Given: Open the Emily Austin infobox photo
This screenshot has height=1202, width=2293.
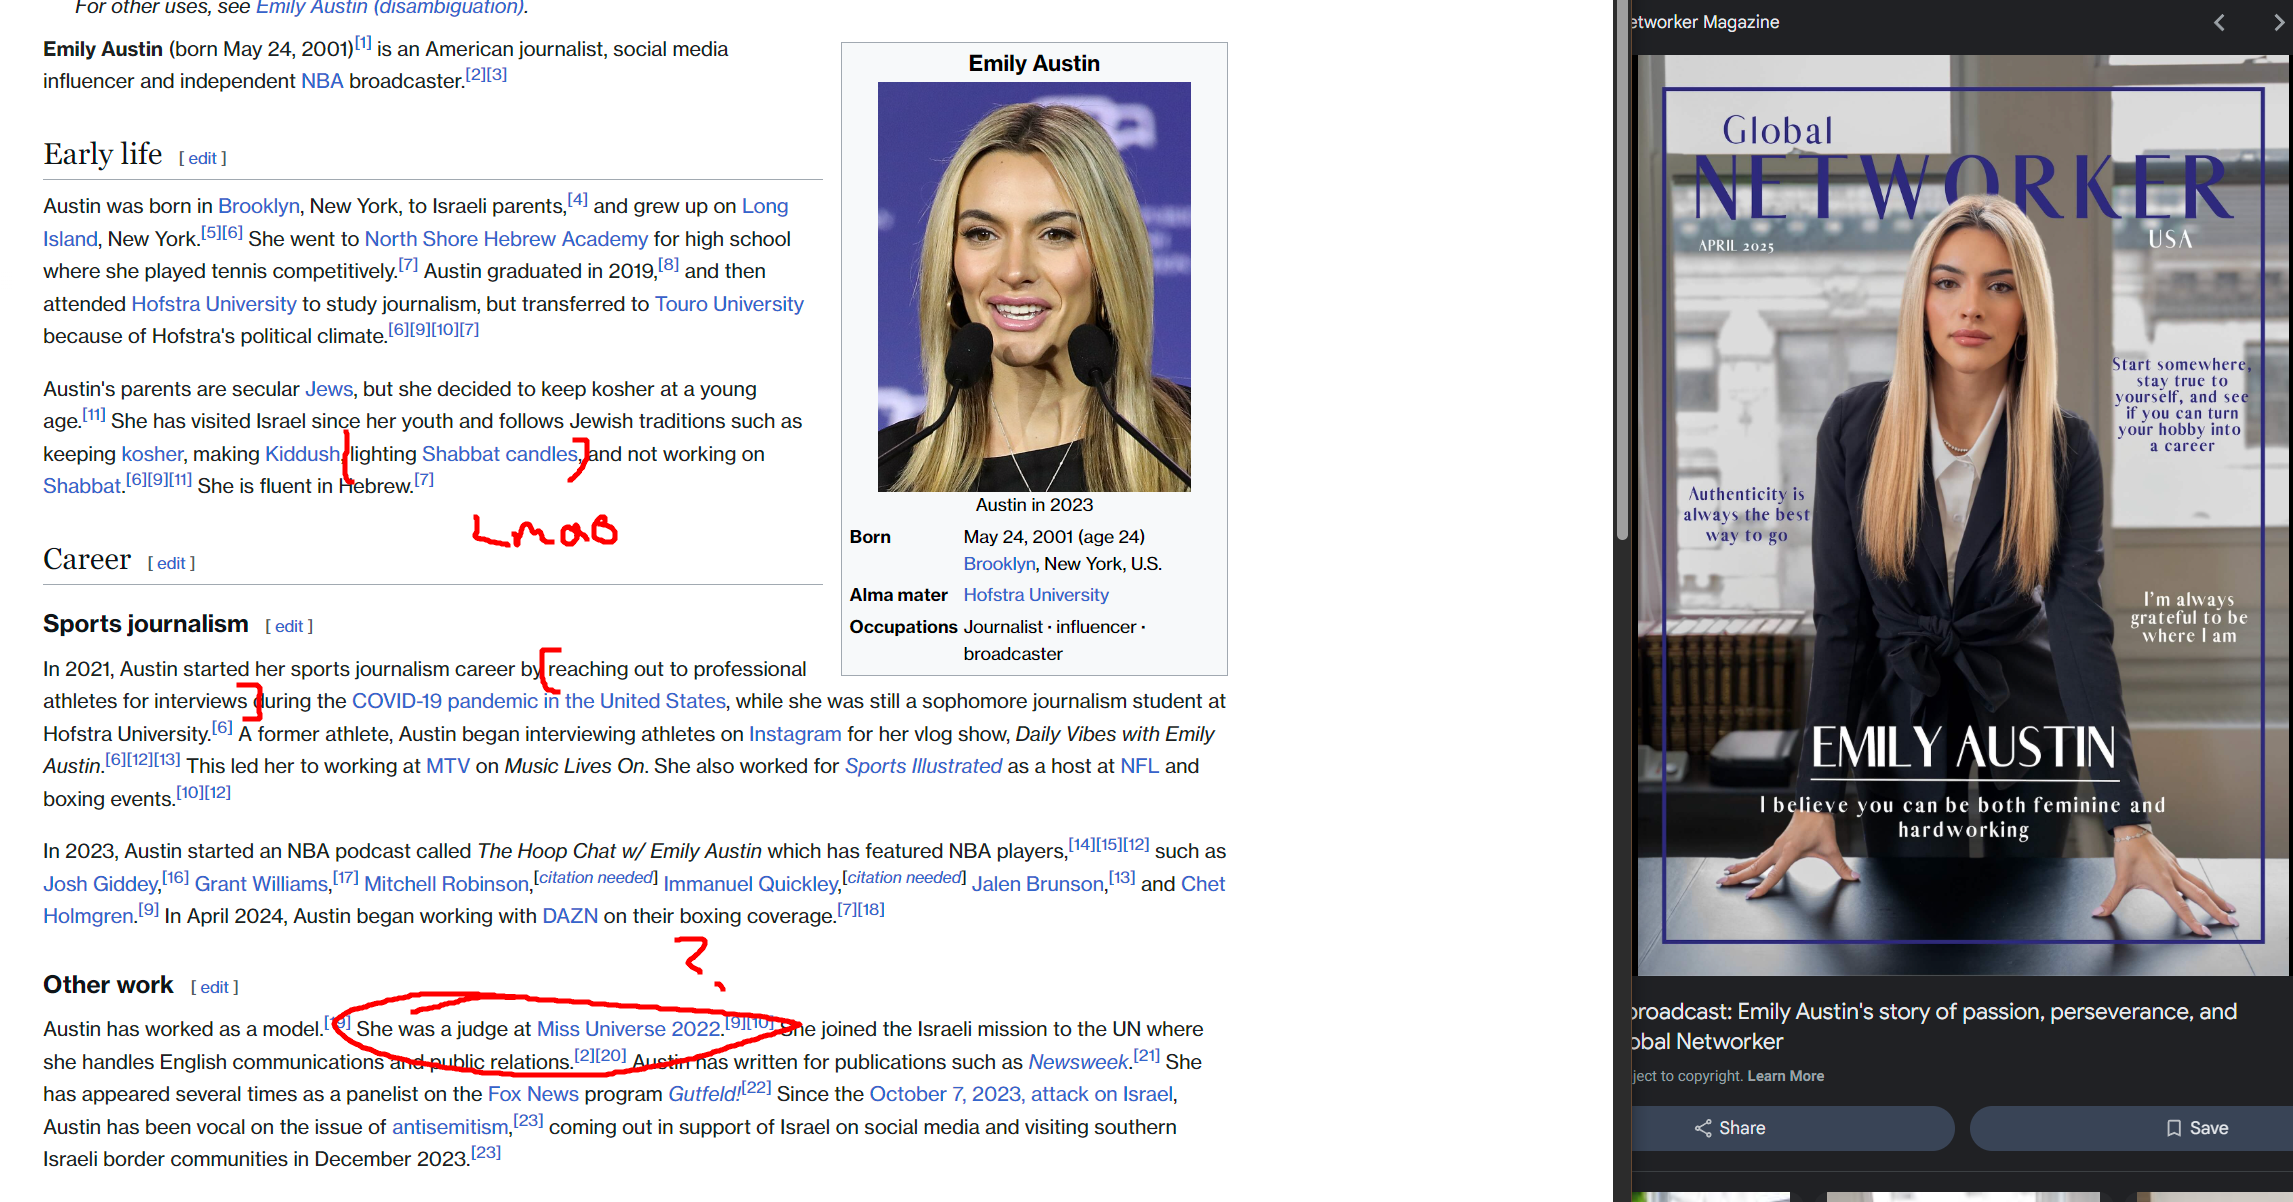Looking at the screenshot, I should [1034, 287].
